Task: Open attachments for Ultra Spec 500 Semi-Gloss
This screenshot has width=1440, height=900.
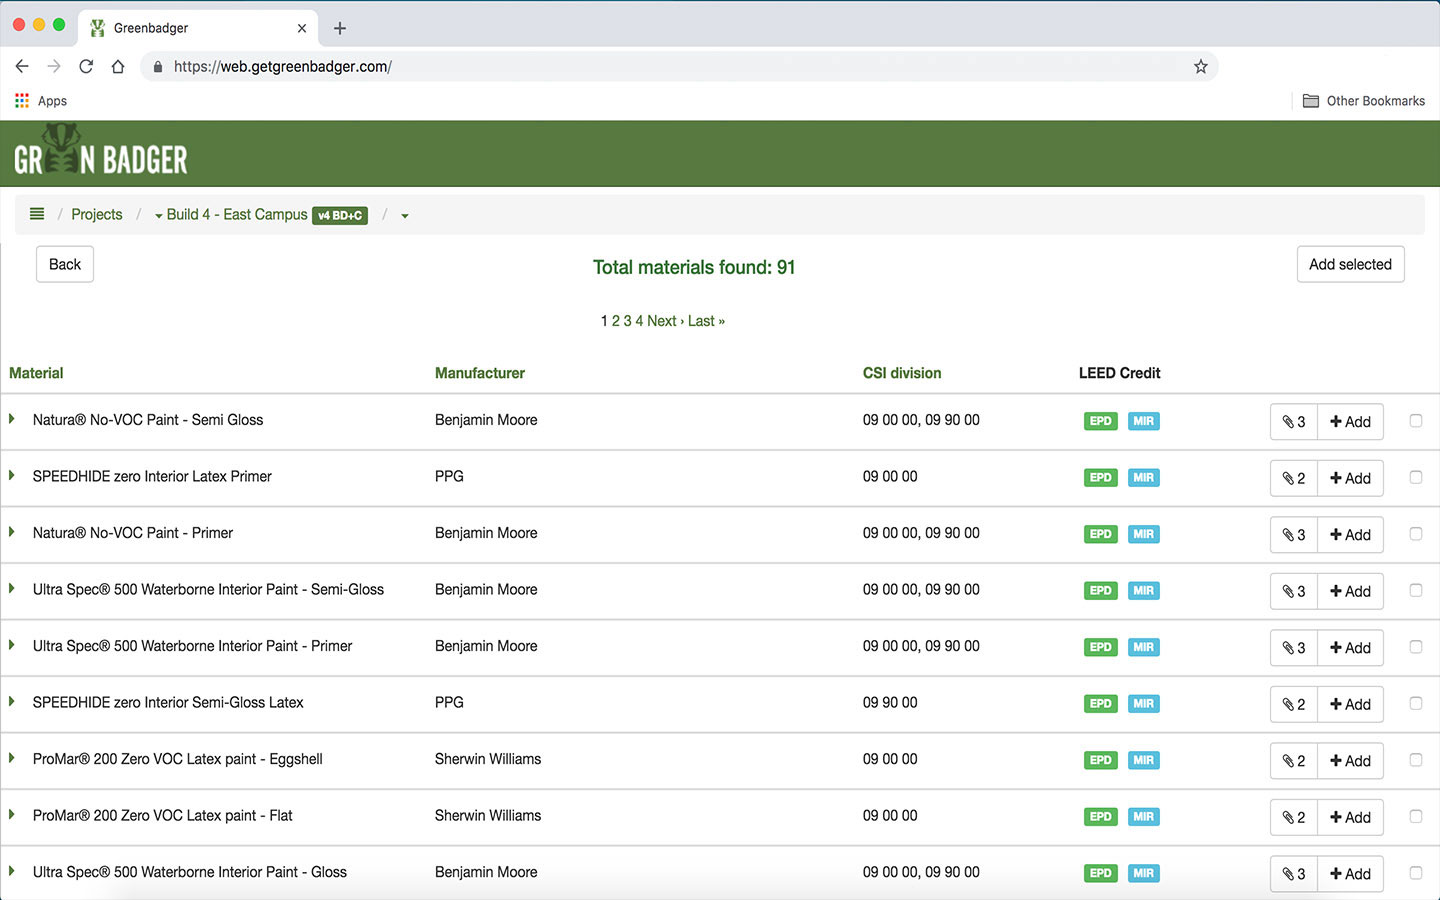Action: tap(1294, 591)
